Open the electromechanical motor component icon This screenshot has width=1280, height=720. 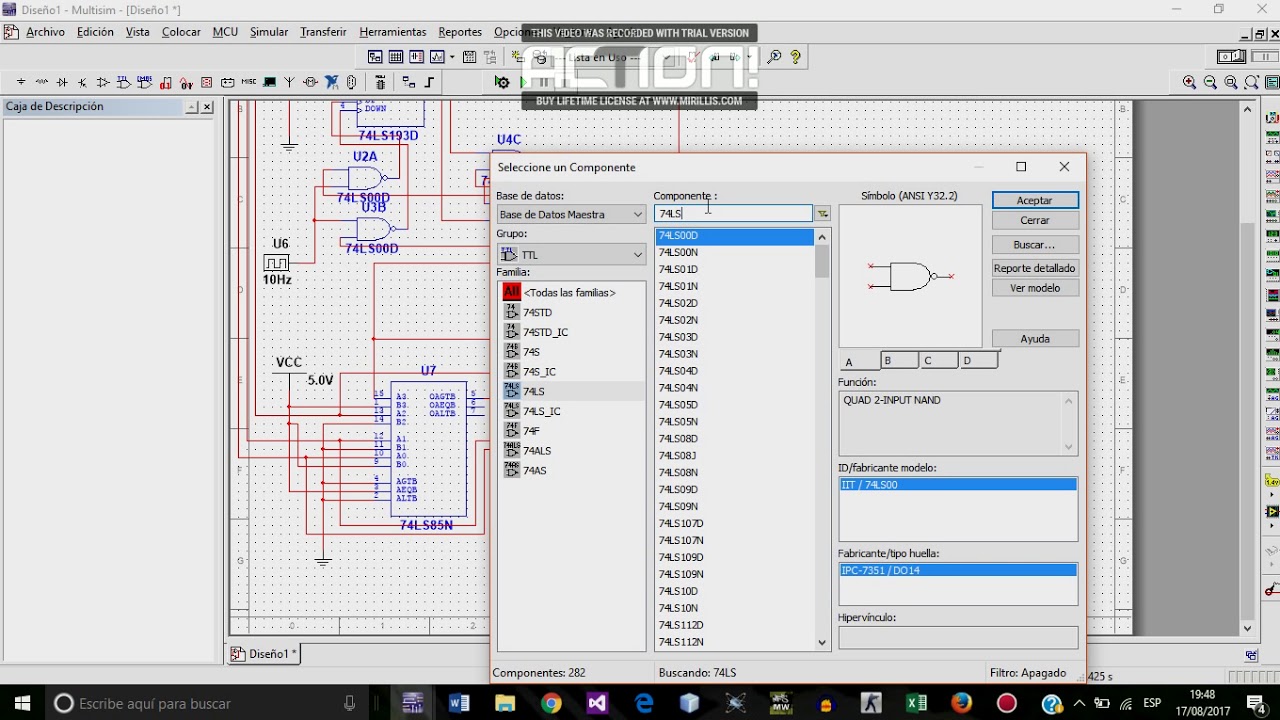(x=311, y=82)
